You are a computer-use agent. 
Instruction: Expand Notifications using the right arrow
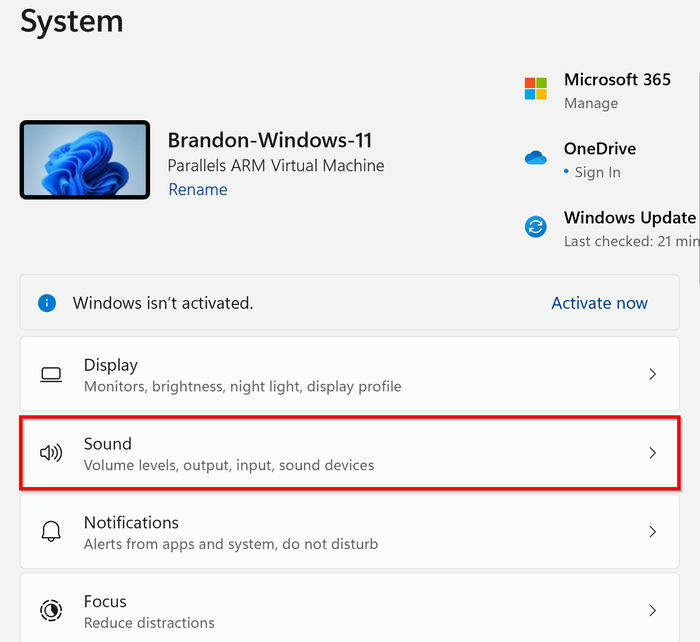click(652, 531)
